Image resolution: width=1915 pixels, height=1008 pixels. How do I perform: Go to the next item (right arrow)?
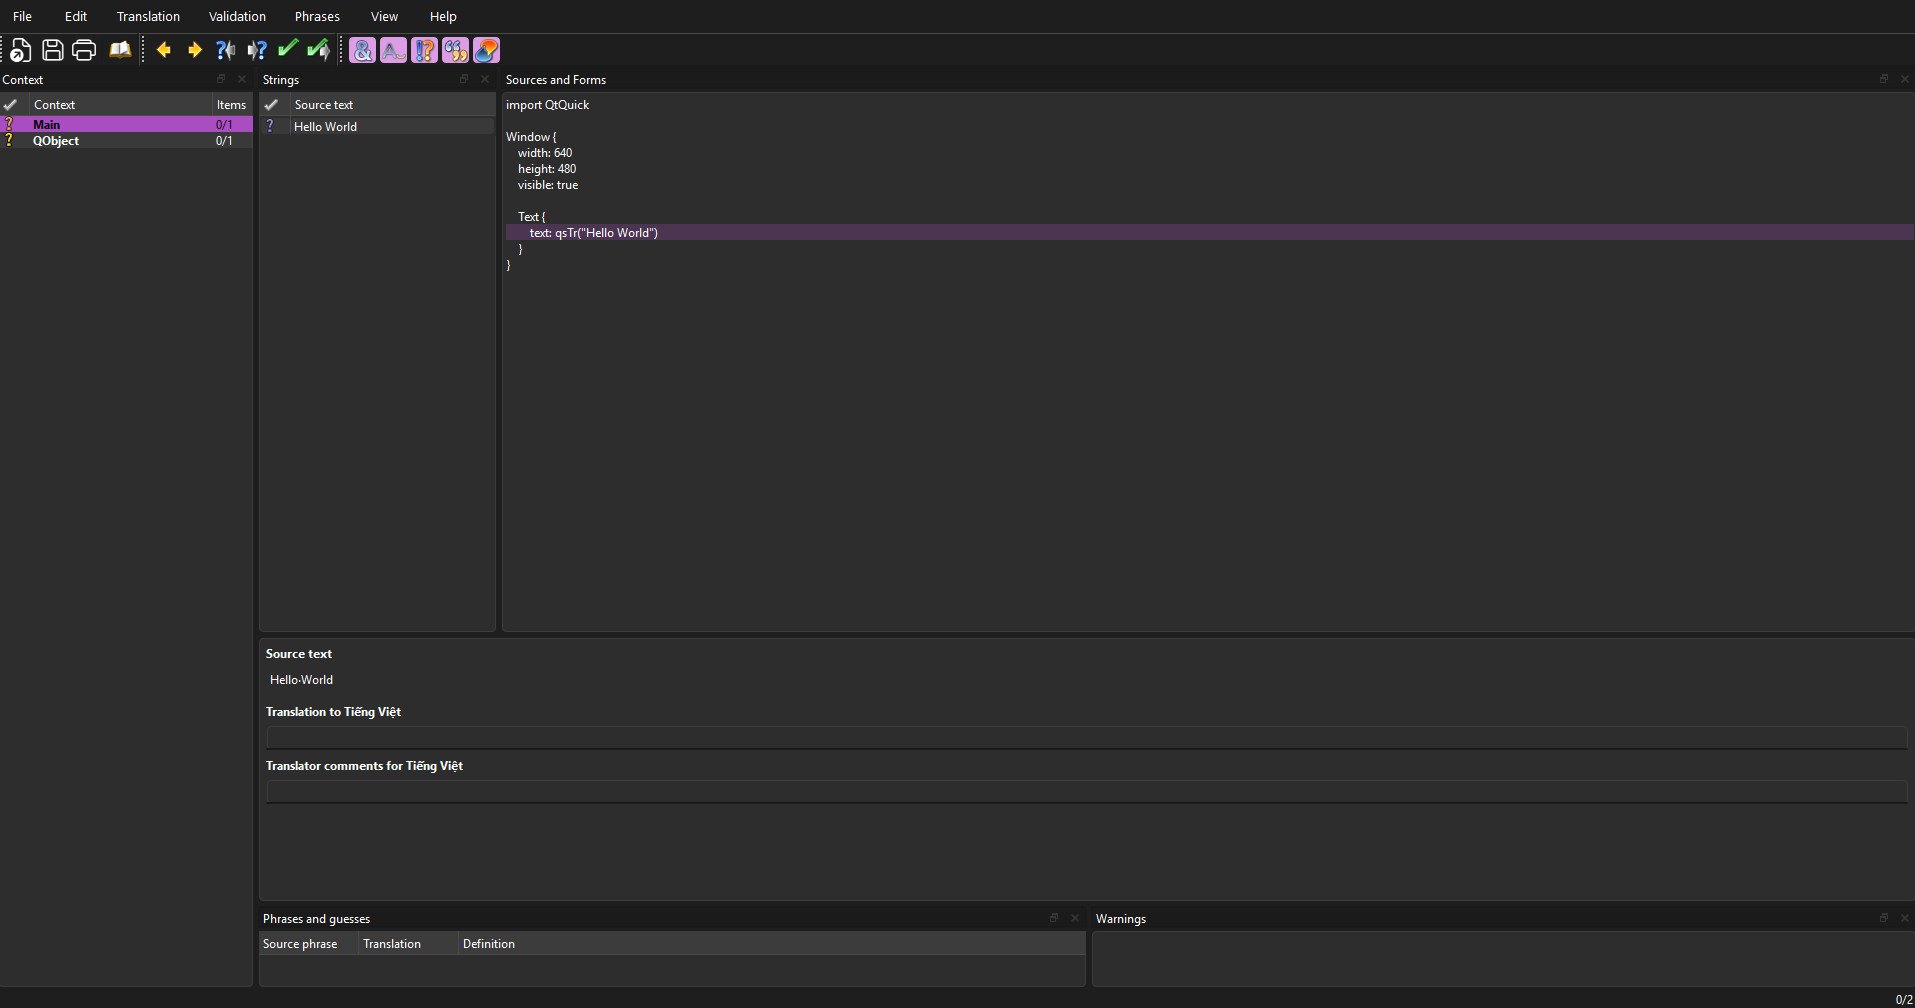(x=195, y=50)
